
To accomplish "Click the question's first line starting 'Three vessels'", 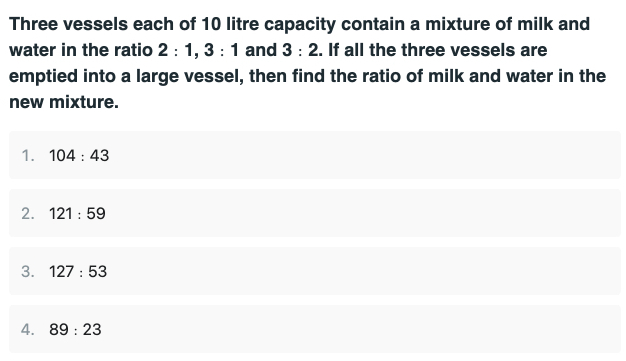I will (299, 24).
